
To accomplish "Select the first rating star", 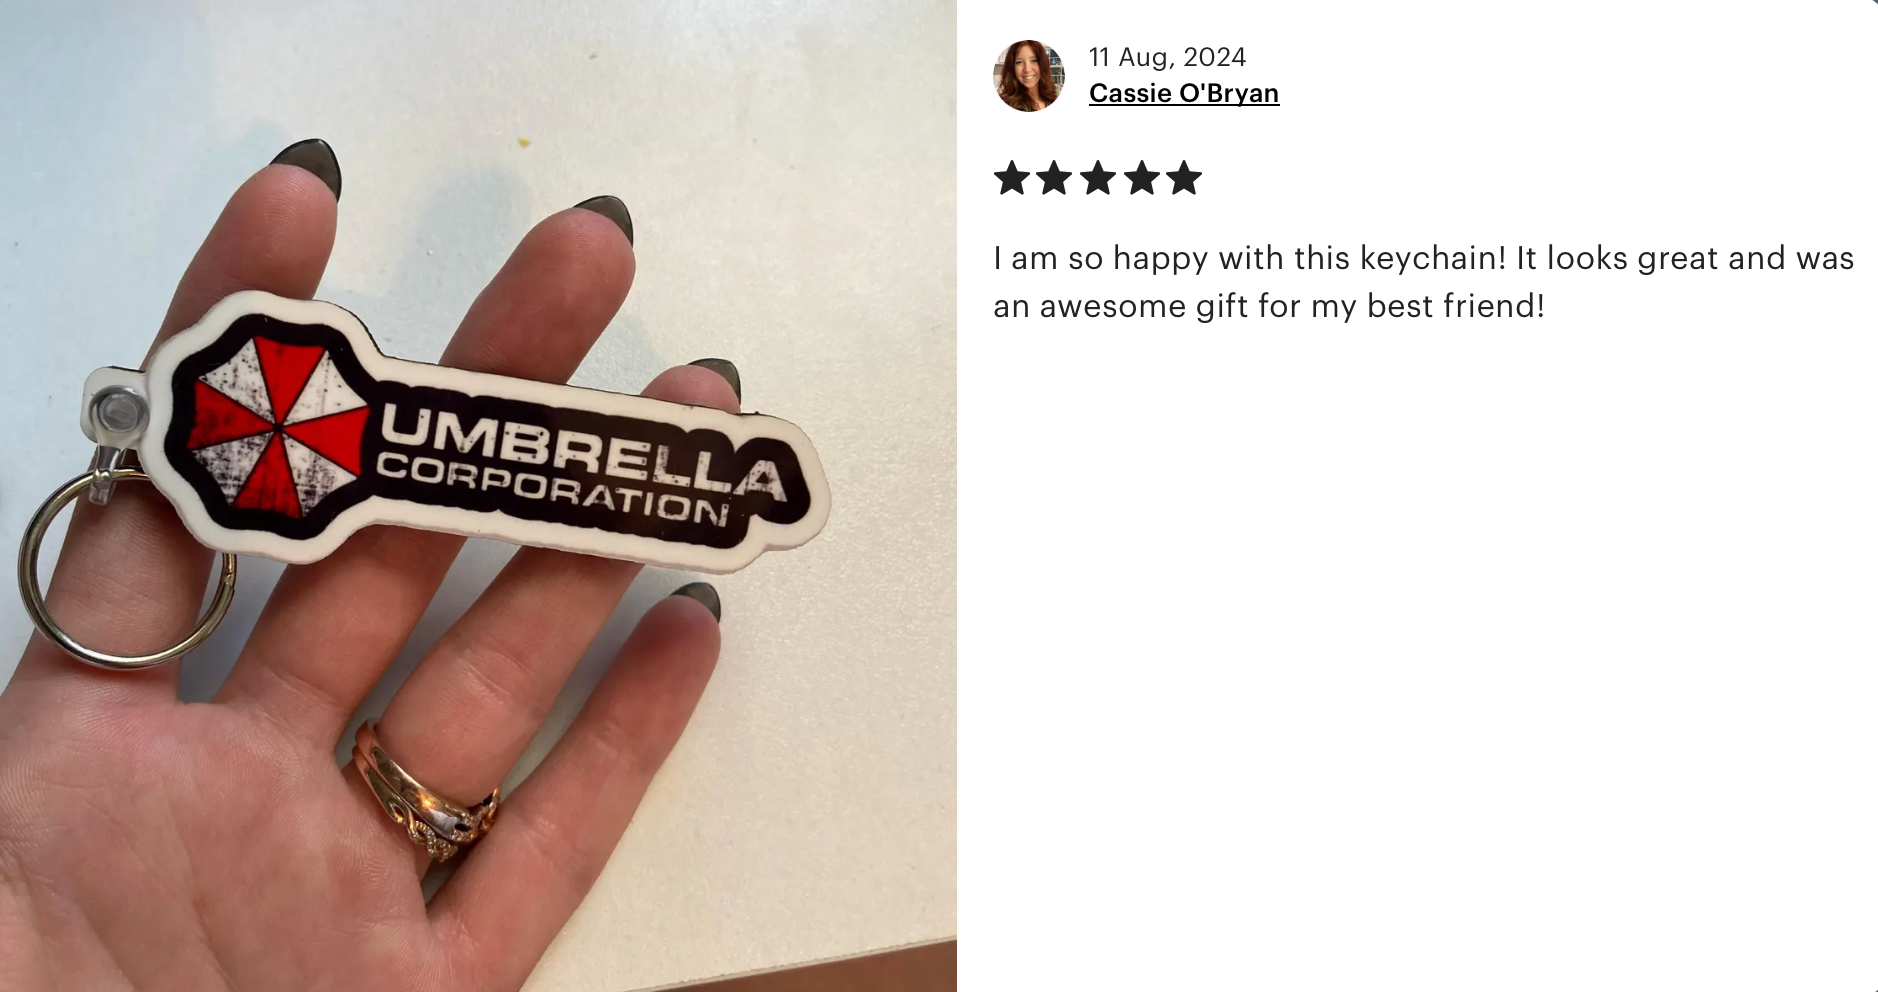I will [x=1012, y=178].
